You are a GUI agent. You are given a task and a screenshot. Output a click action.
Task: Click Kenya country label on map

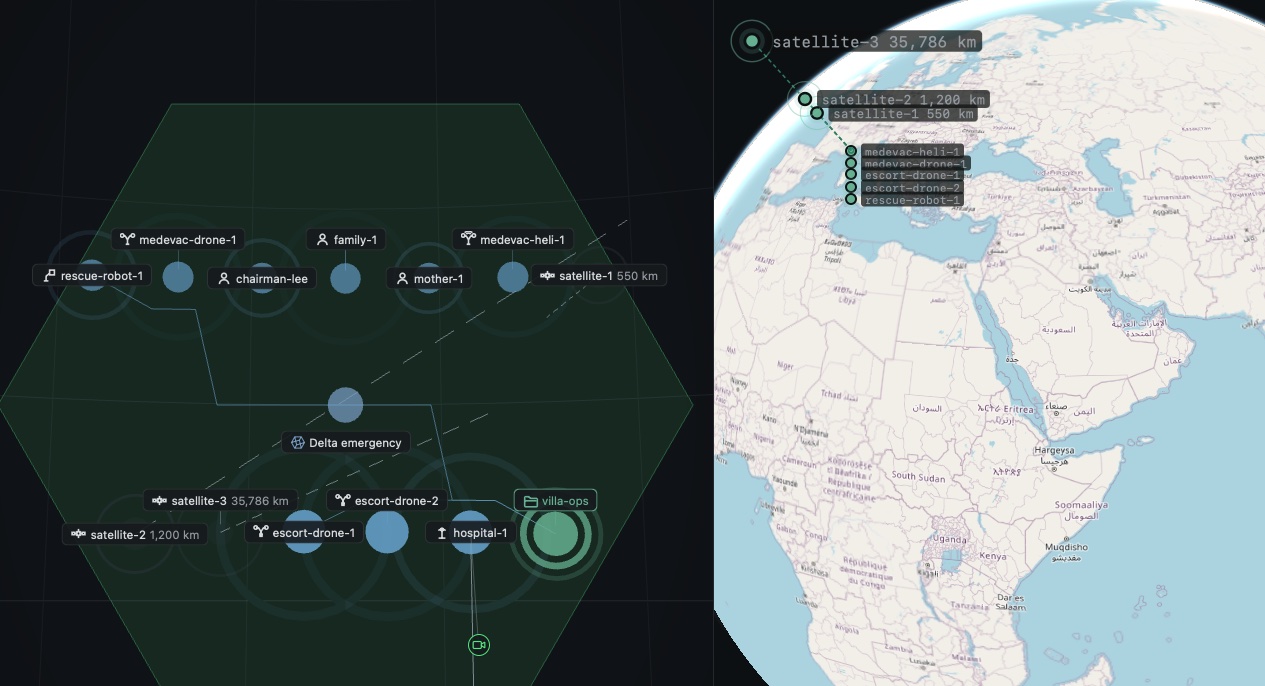tap(993, 556)
